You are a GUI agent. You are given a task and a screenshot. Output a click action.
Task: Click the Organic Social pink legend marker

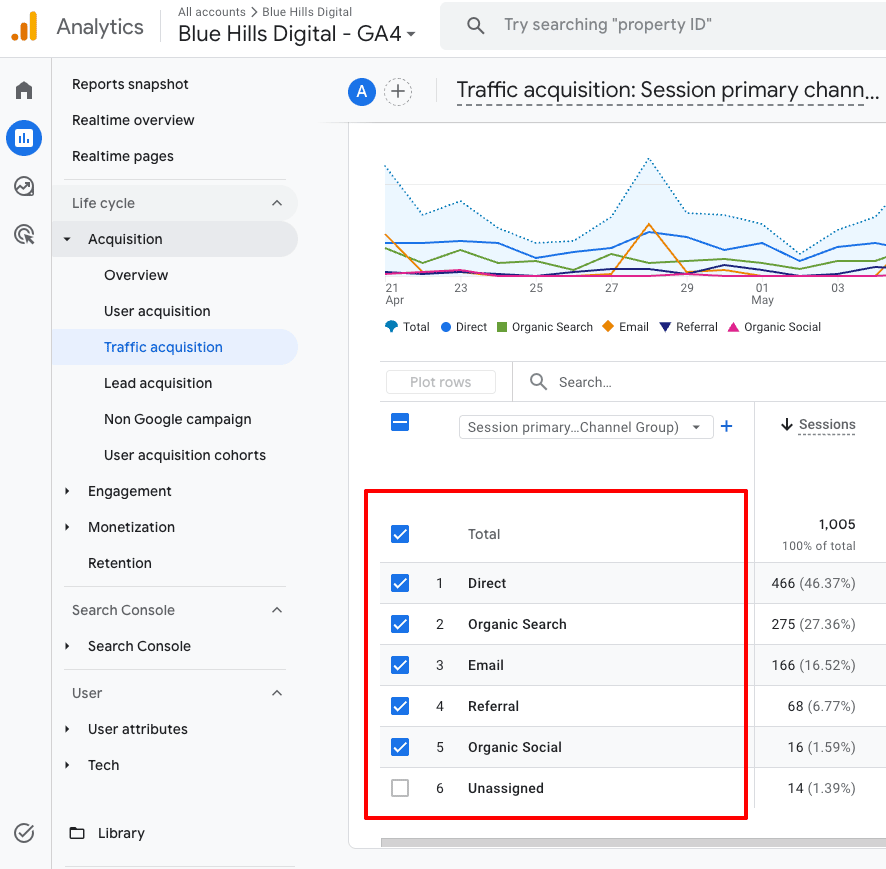click(733, 327)
